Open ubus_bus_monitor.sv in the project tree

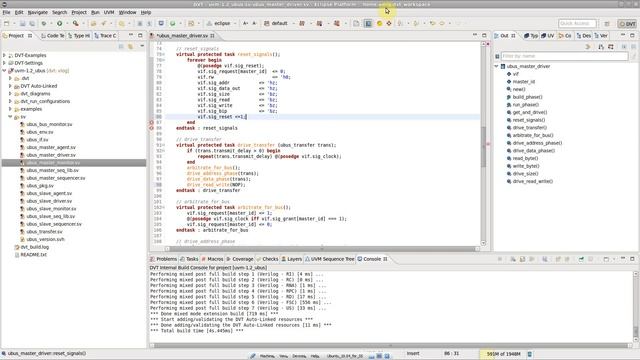(x=49, y=124)
